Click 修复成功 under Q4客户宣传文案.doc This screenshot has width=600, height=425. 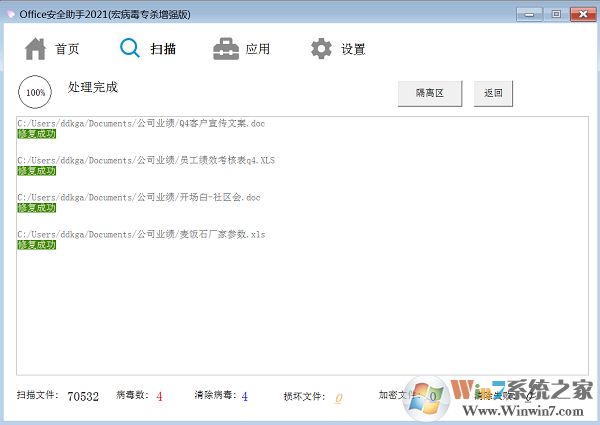click(37, 134)
